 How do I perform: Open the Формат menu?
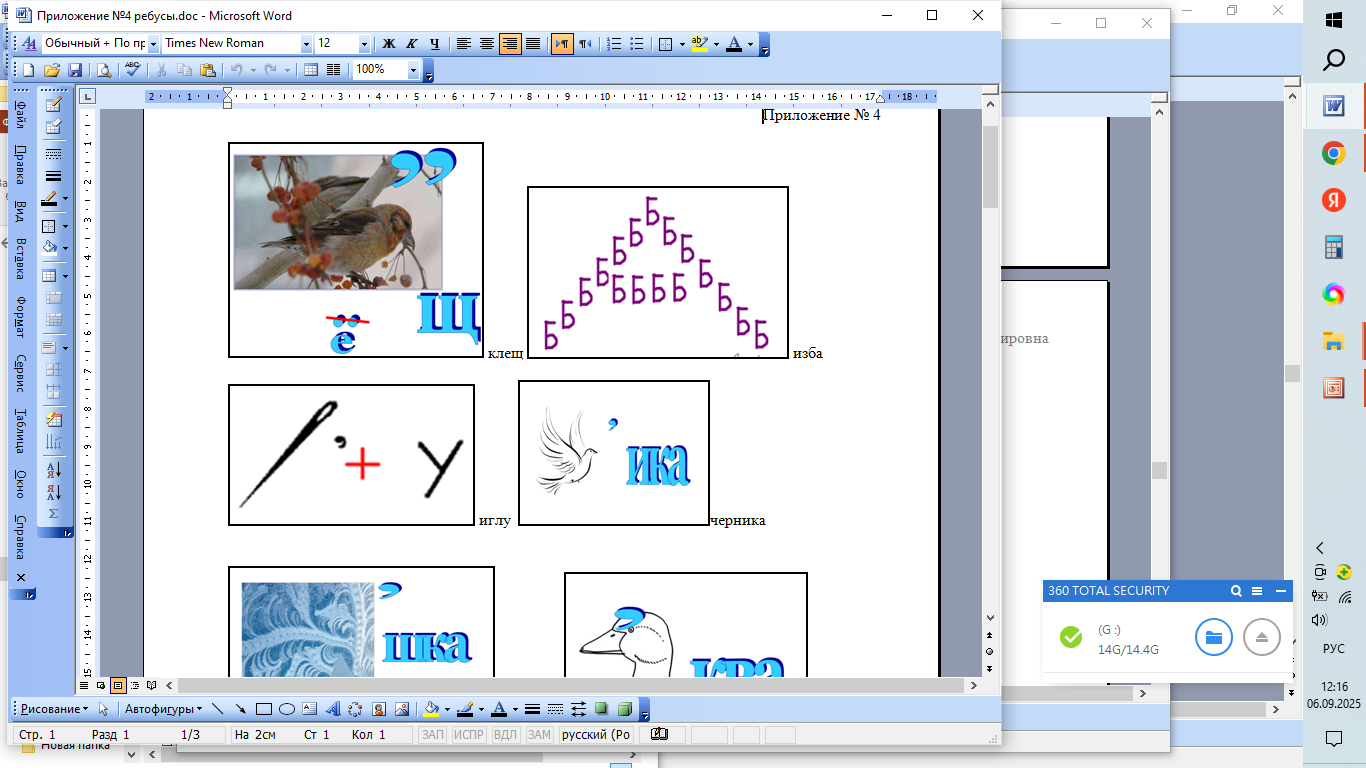[x=20, y=317]
